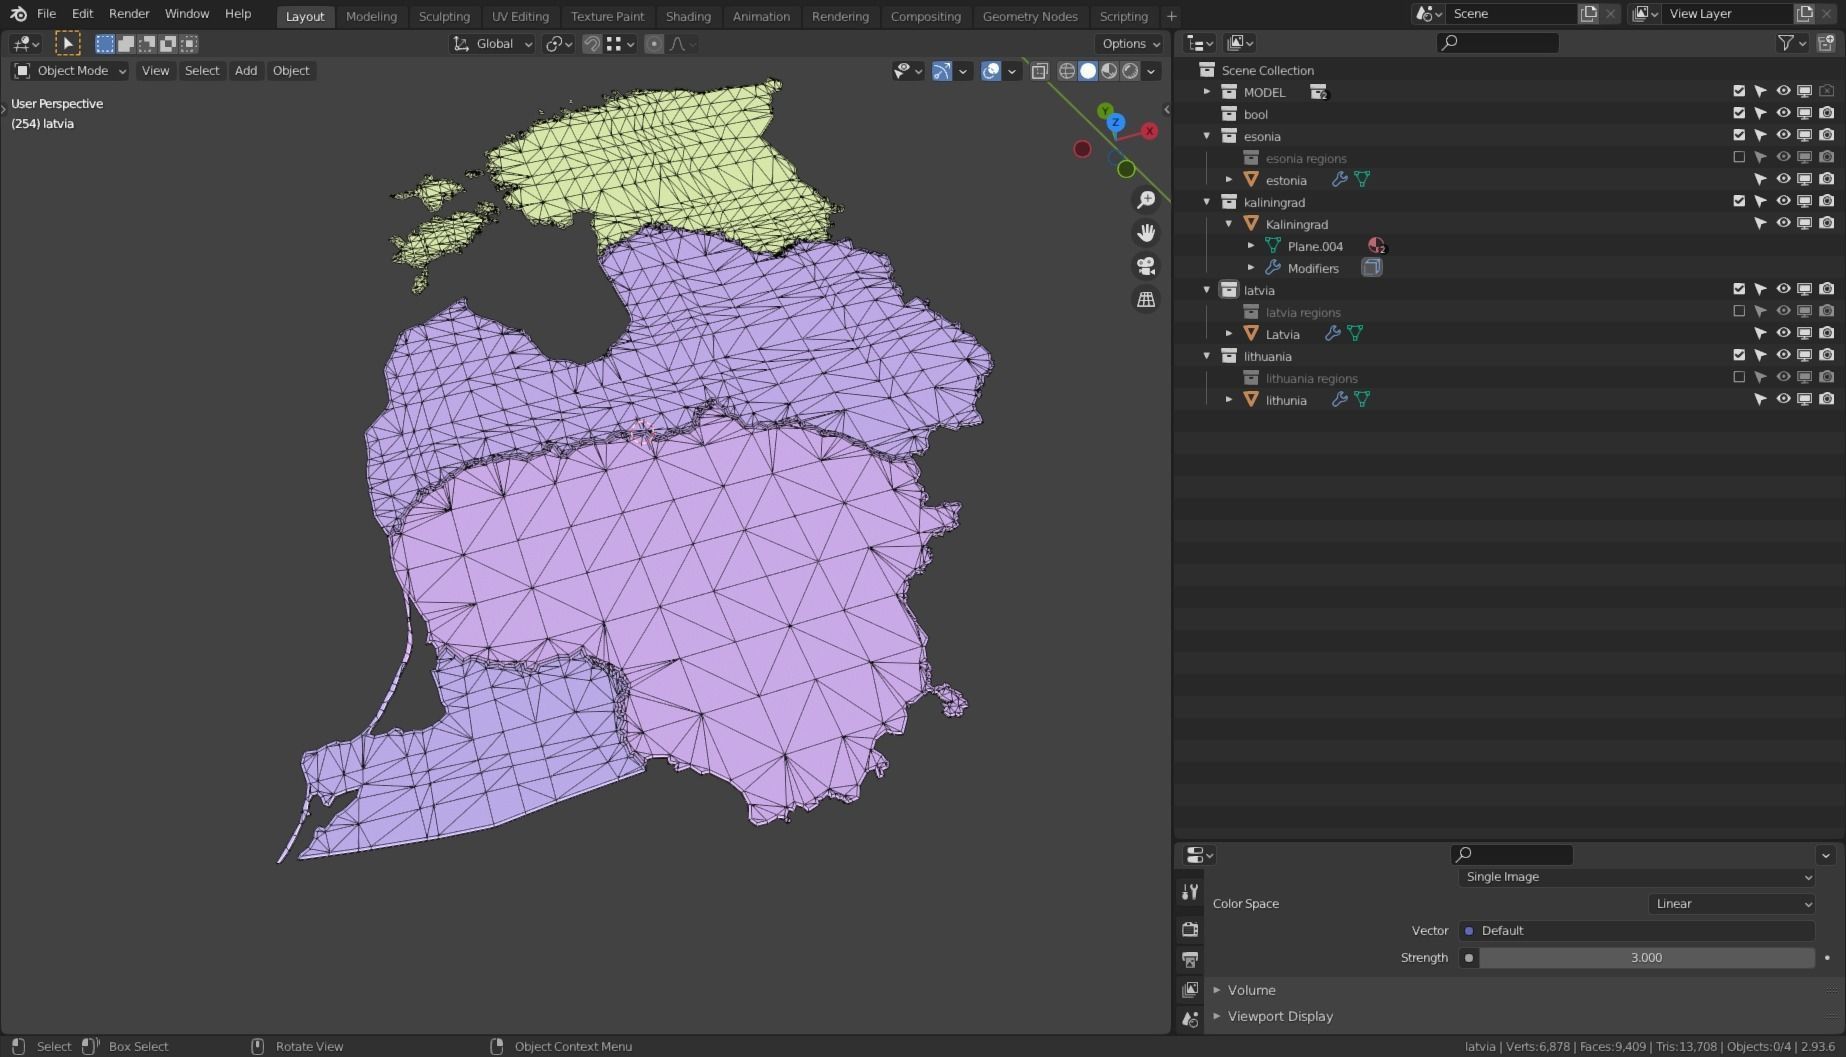Click the zoom magnifier viewport gizmo
Screen dimensions: 1846x1057
1146,200
